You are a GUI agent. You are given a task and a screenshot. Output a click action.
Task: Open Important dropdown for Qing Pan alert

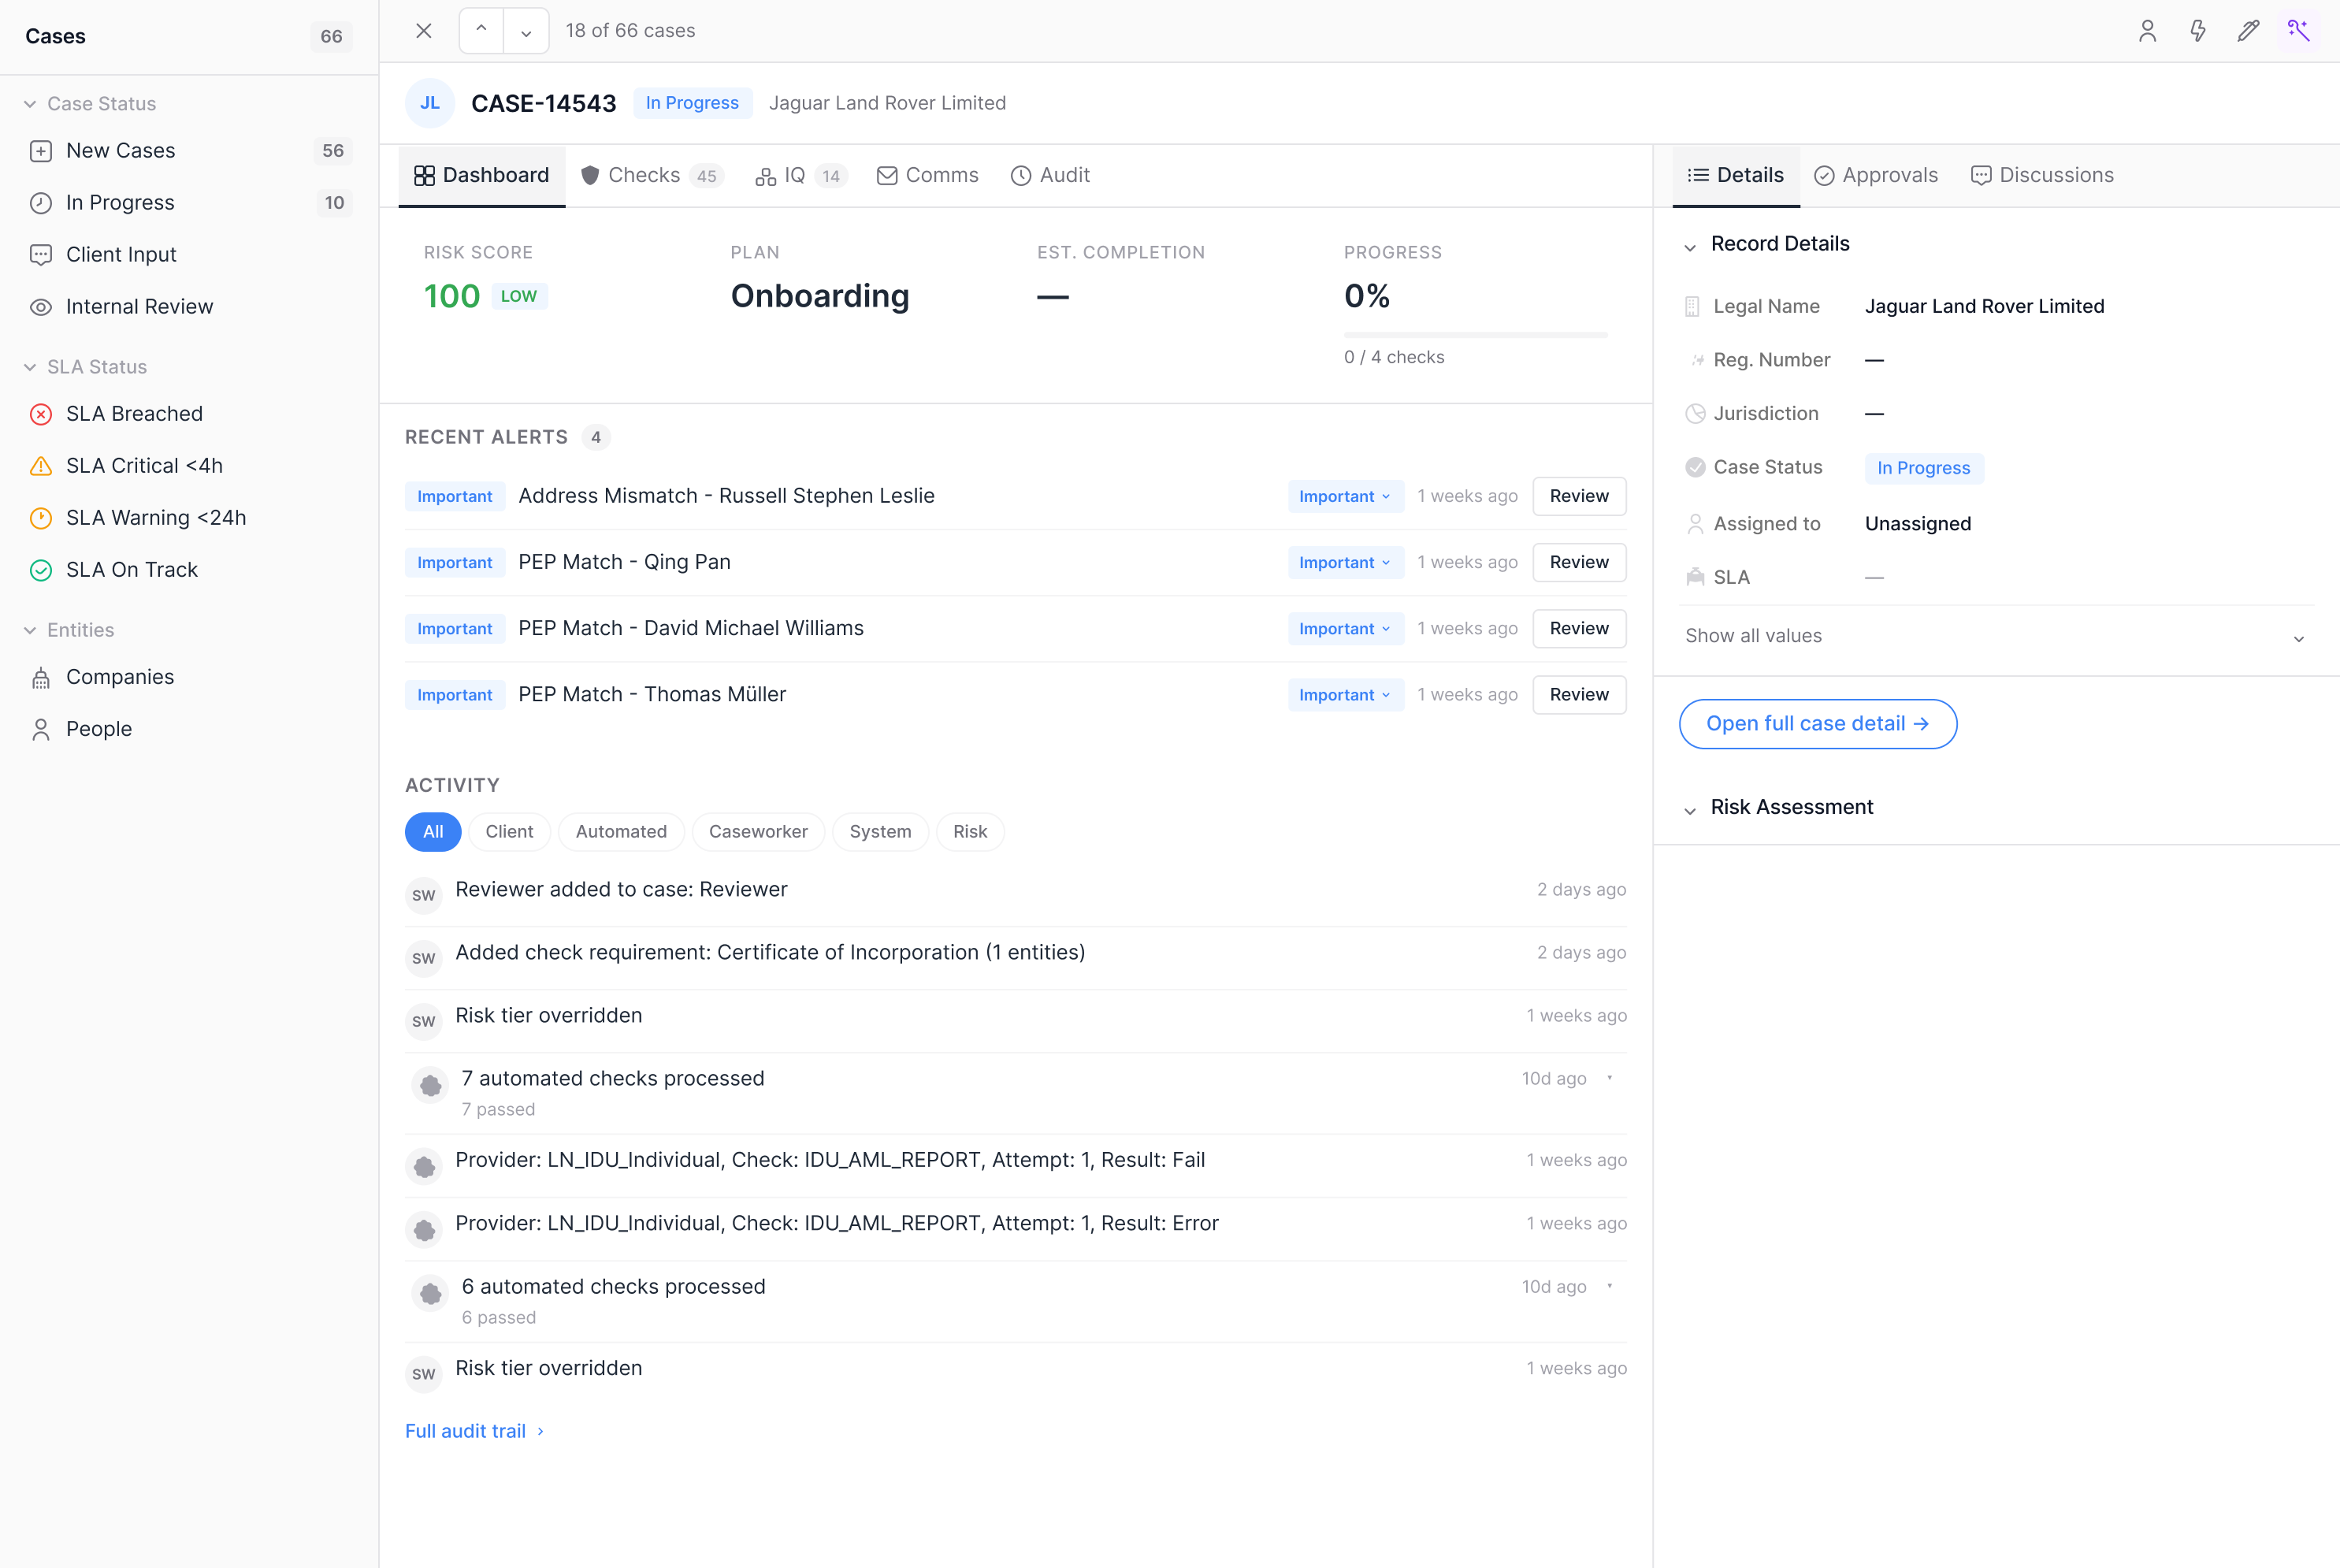[x=1344, y=562]
